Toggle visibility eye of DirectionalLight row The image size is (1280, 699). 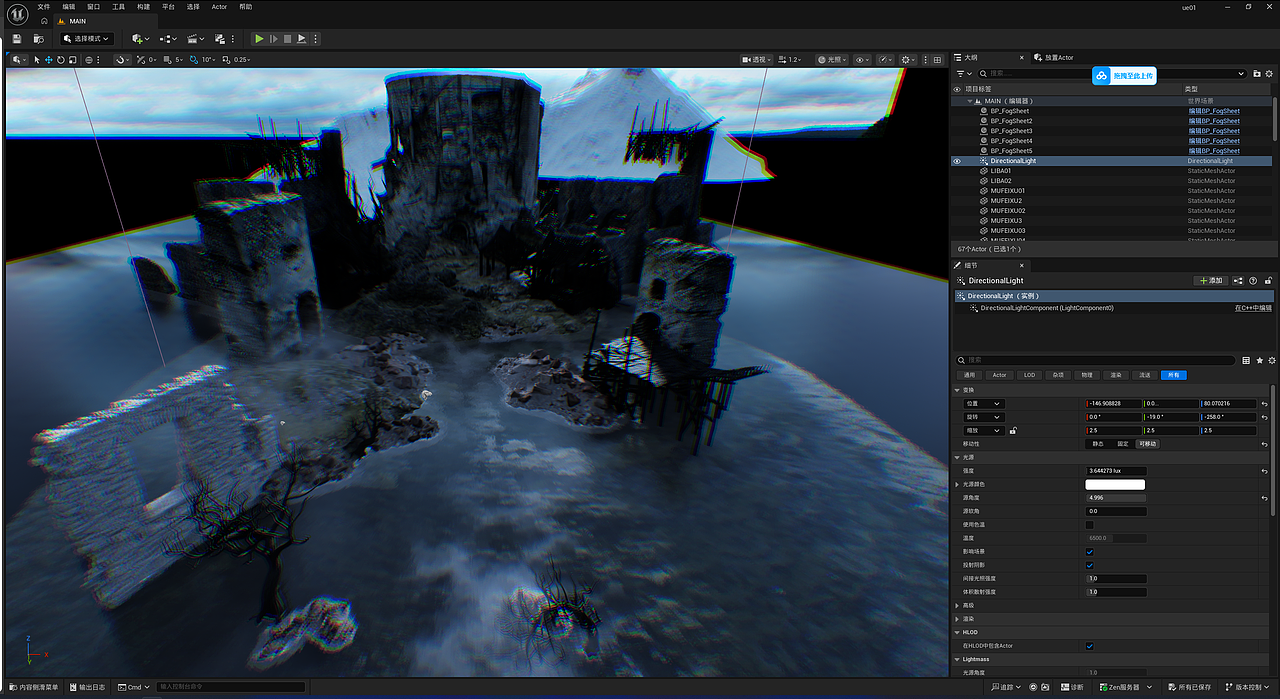point(957,161)
